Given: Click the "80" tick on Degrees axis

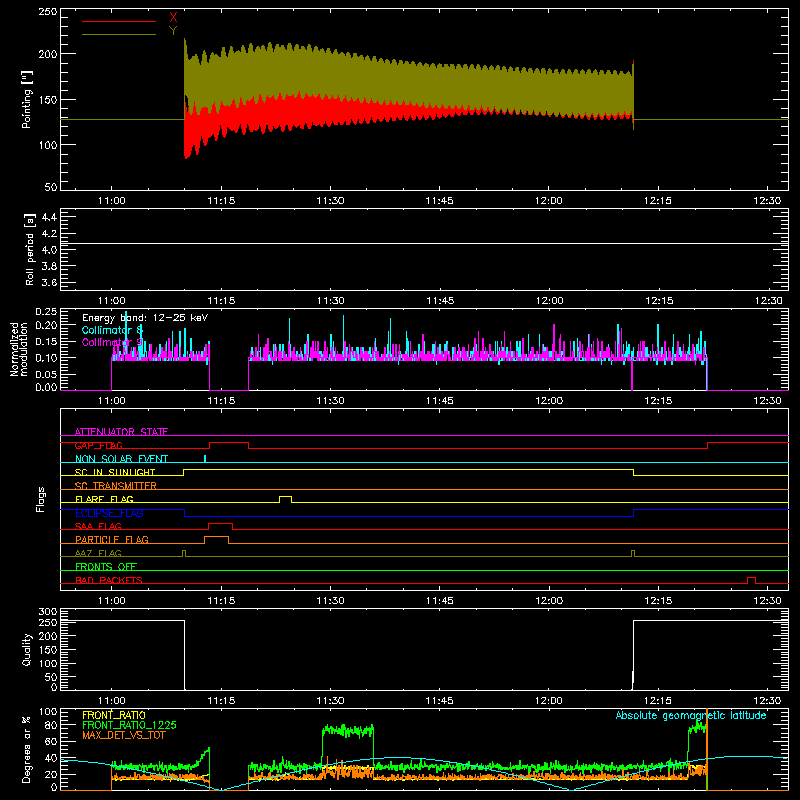Looking at the screenshot, I should pyautogui.click(x=52, y=725).
